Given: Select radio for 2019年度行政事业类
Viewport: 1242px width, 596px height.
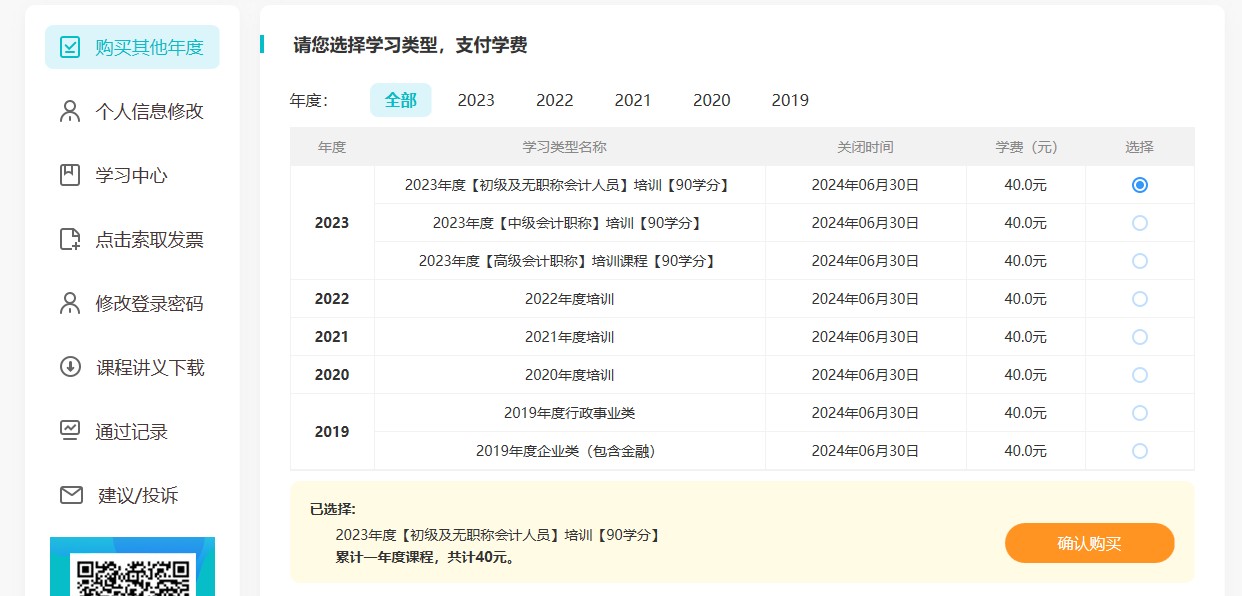Looking at the screenshot, I should 1139,413.
